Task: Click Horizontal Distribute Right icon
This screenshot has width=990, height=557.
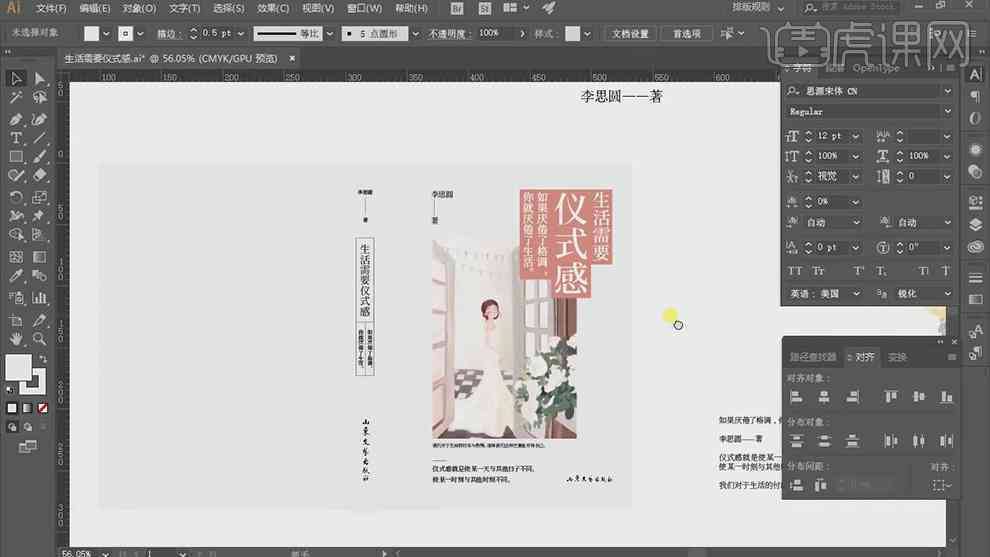Action: click(x=946, y=441)
